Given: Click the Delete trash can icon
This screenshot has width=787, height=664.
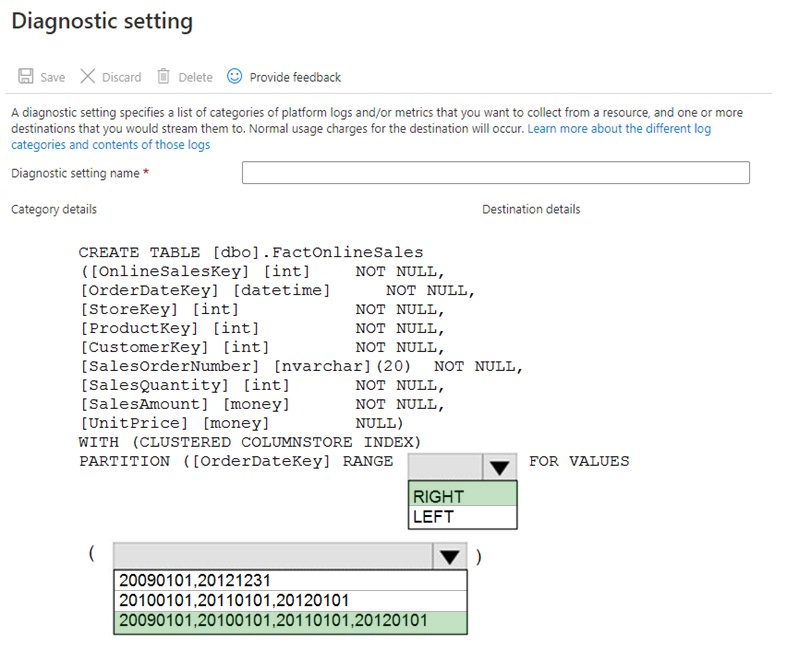Looking at the screenshot, I should coord(164,76).
